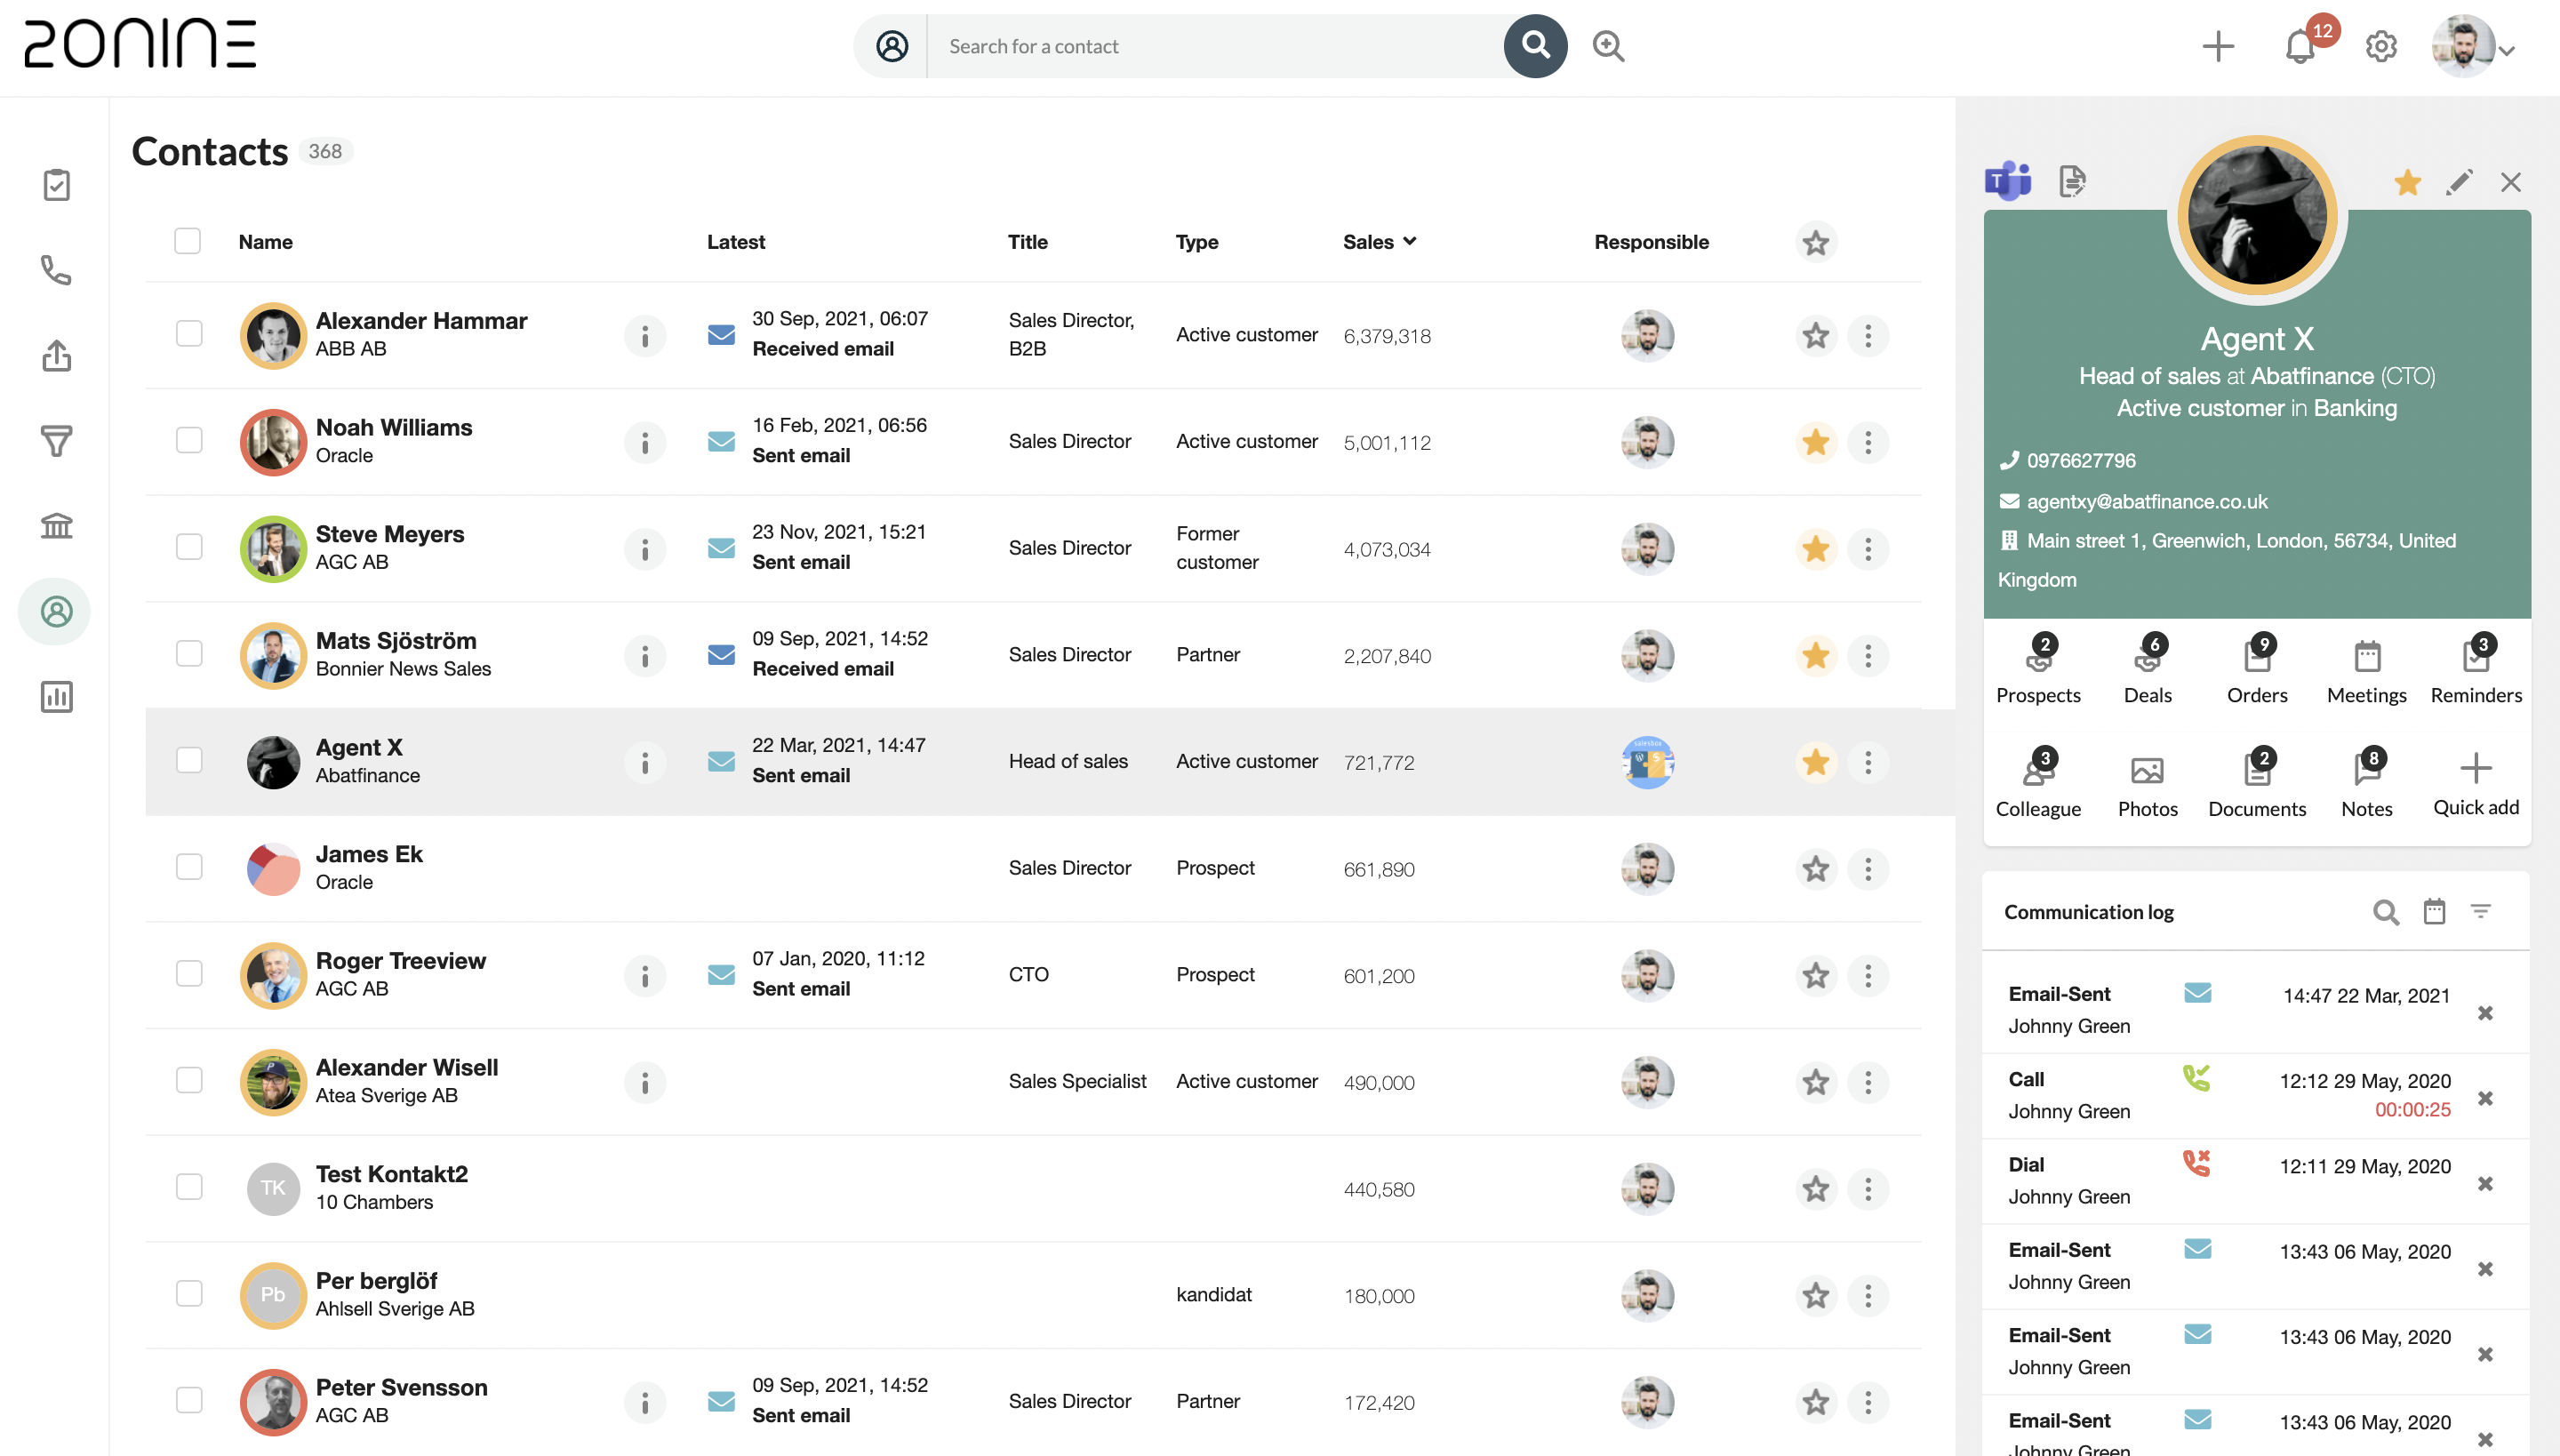
Task: Open the tasks checklist icon in sidebar
Action: (55, 184)
